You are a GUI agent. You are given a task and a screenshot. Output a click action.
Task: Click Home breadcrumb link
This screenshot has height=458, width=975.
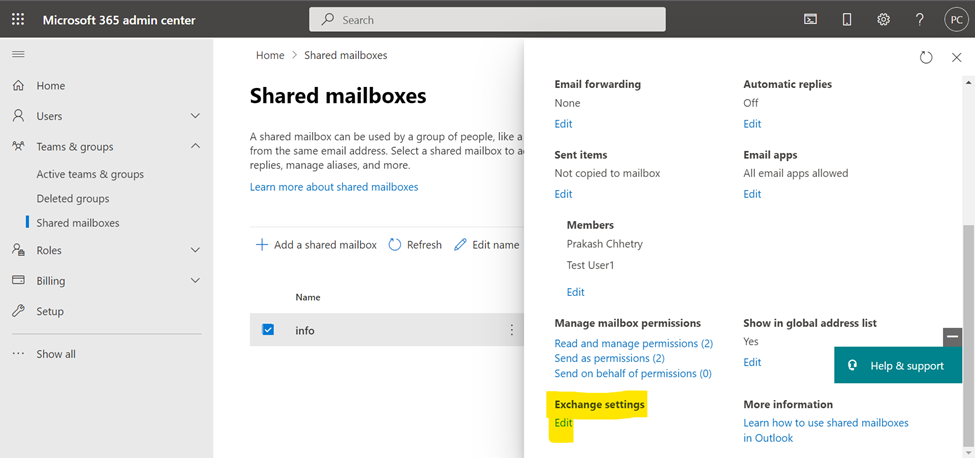270,55
